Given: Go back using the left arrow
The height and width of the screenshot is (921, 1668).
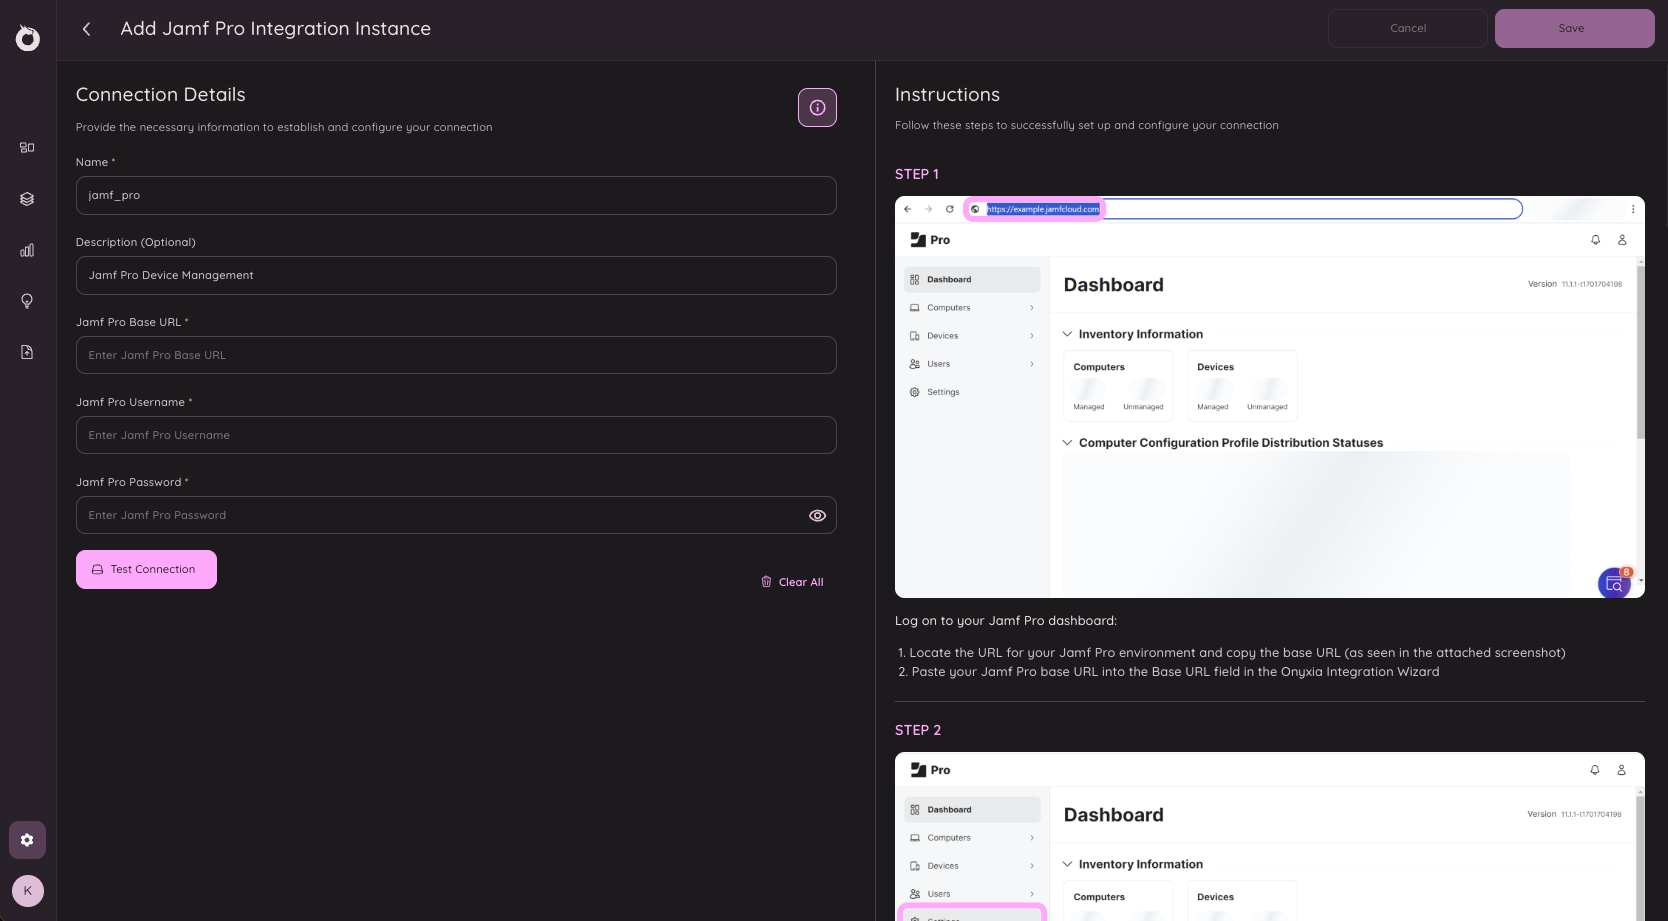Looking at the screenshot, I should [87, 29].
